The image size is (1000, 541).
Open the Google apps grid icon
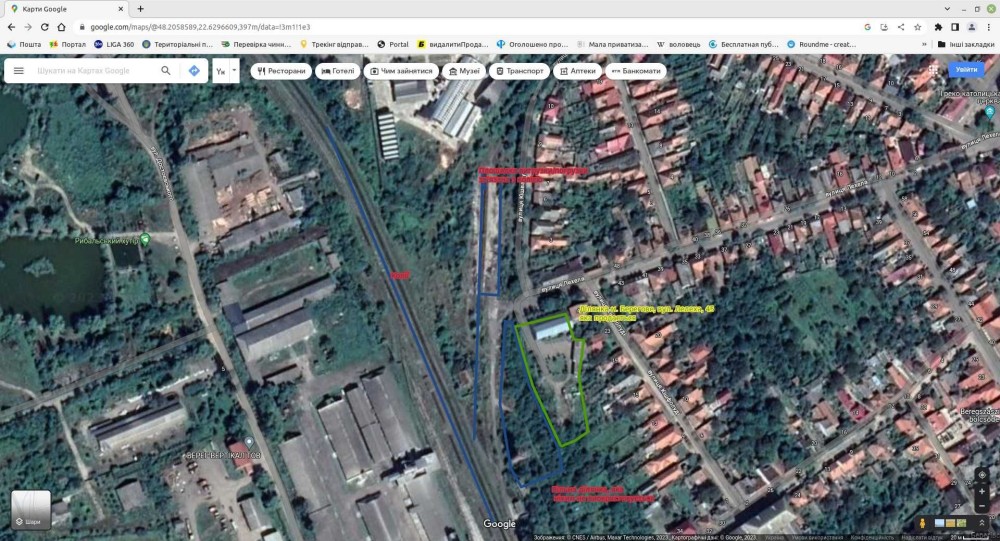click(x=933, y=70)
